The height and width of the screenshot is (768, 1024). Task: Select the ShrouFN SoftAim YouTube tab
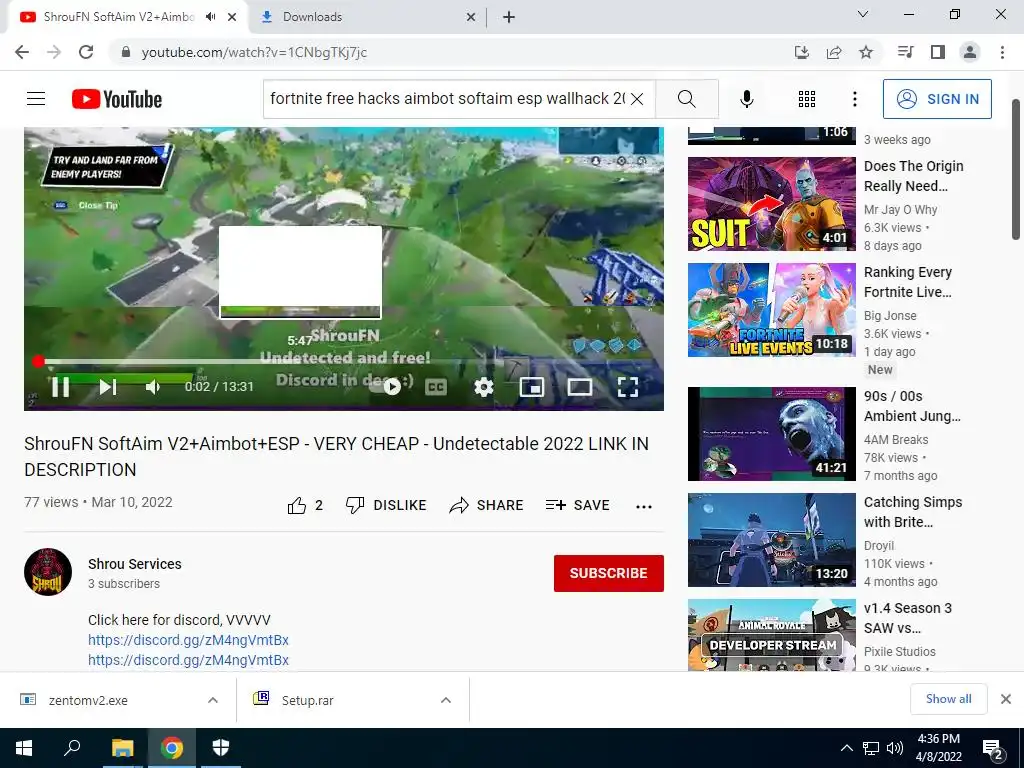click(119, 17)
